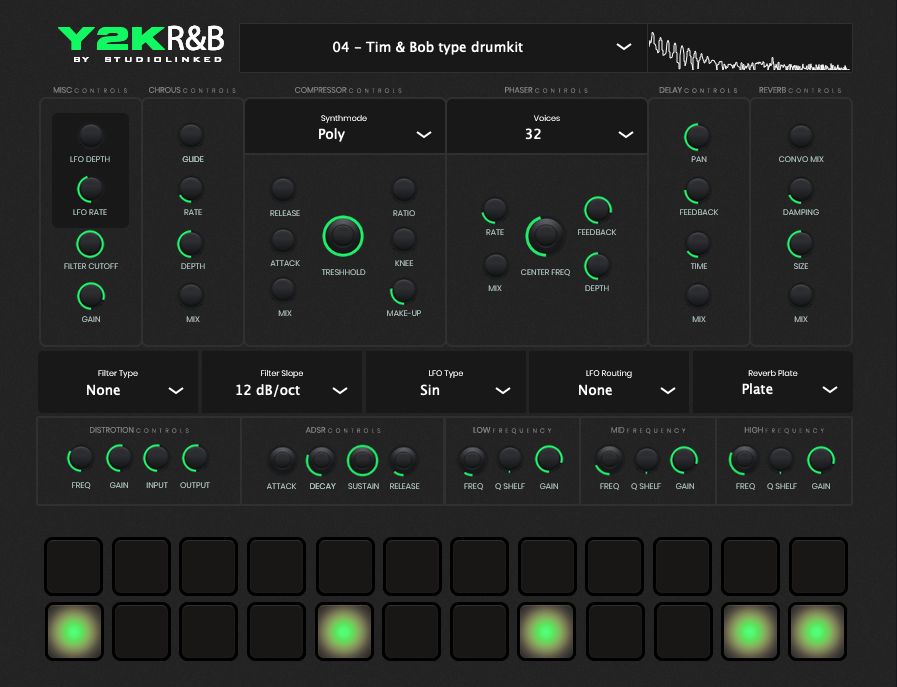Click the compressor Treshhold knob
This screenshot has height=687, width=897.
pyautogui.click(x=343, y=236)
